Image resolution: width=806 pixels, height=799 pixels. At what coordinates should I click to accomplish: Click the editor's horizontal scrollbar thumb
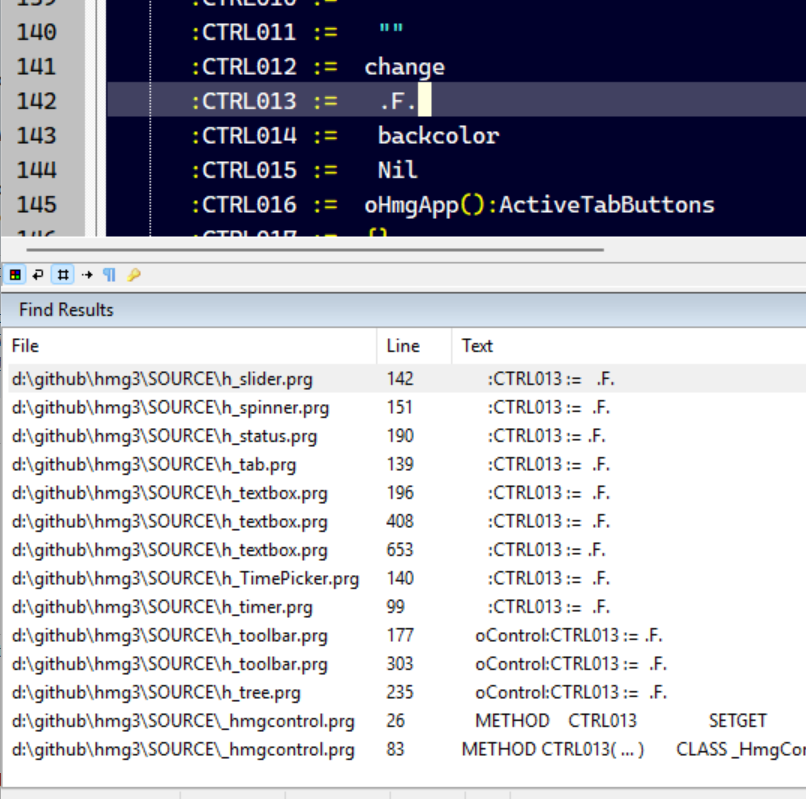315,250
